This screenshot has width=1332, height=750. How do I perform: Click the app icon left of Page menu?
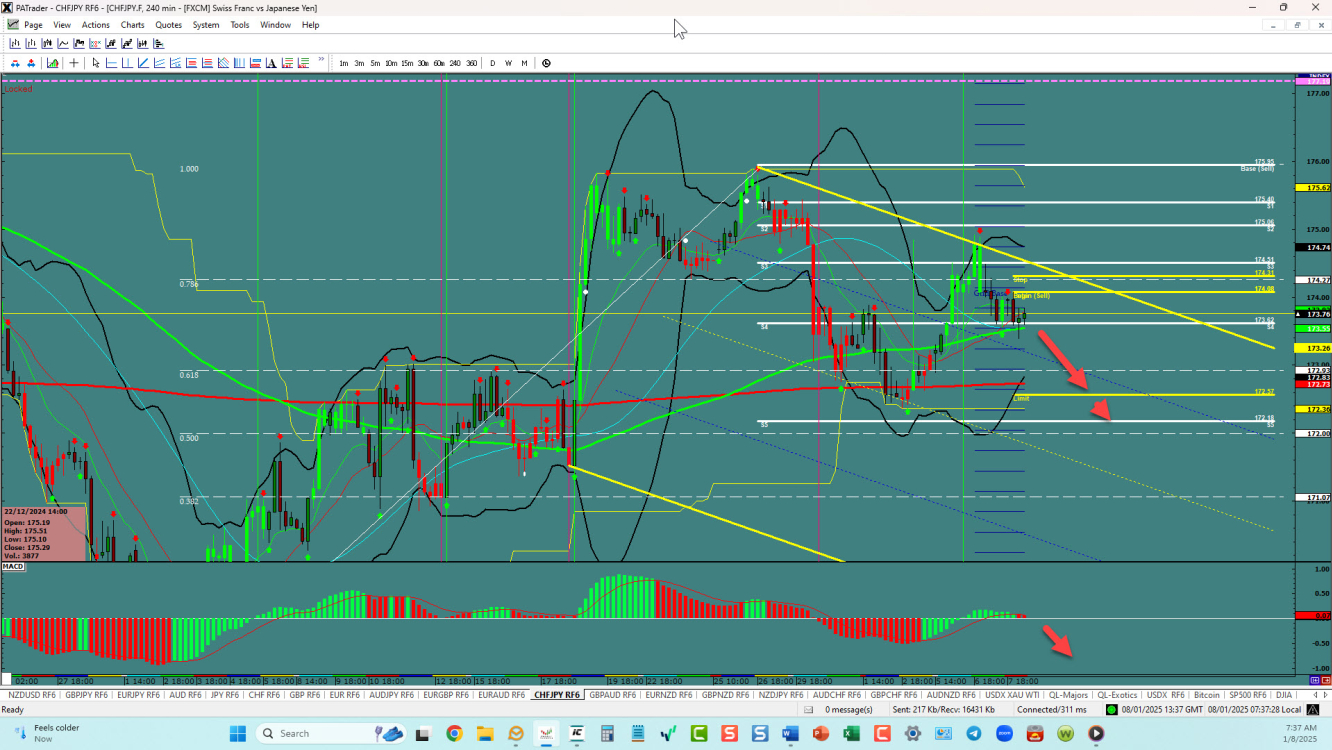(x=12, y=24)
